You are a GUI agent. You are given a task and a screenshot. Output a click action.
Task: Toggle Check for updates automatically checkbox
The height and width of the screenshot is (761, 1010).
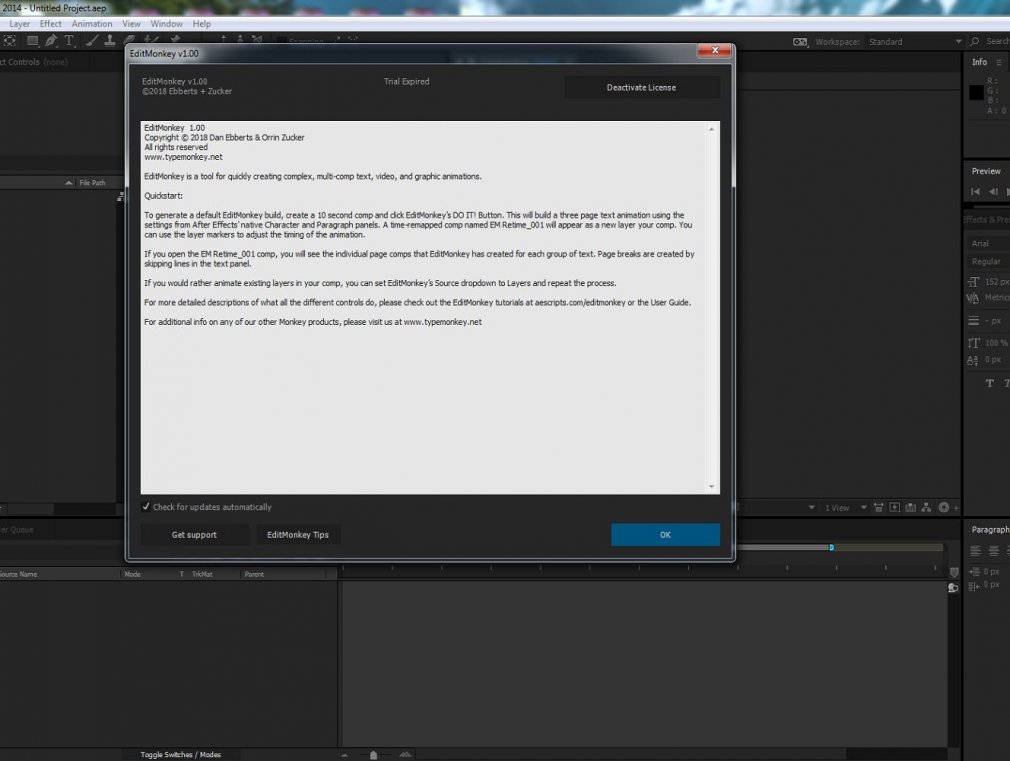click(146, 506)
